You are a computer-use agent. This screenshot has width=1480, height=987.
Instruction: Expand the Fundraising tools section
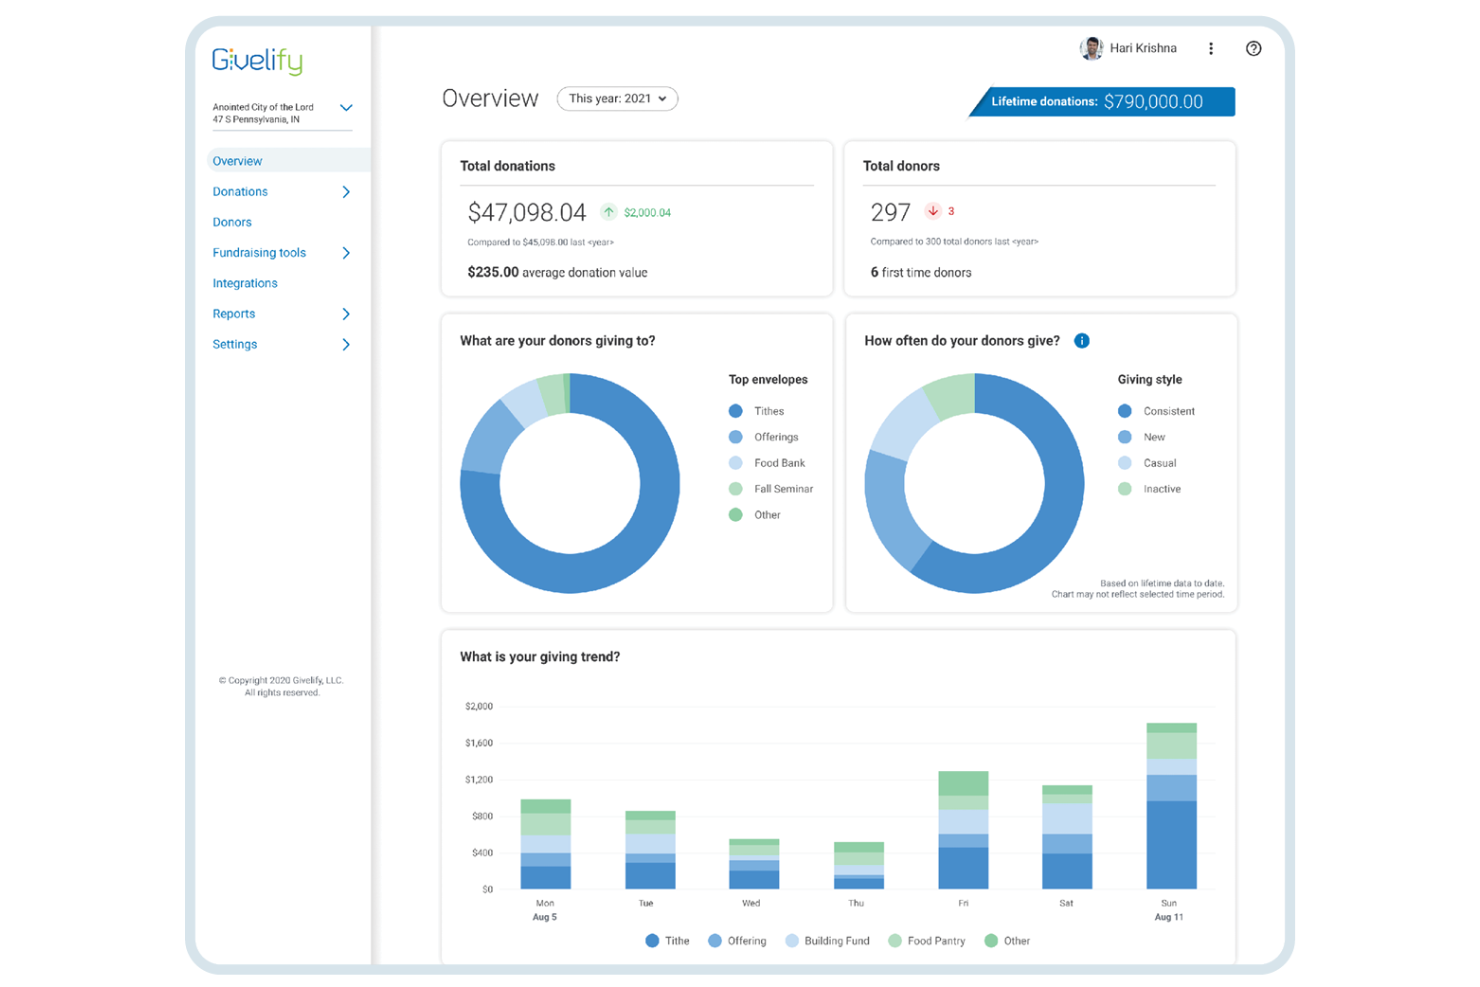point(259,252)
